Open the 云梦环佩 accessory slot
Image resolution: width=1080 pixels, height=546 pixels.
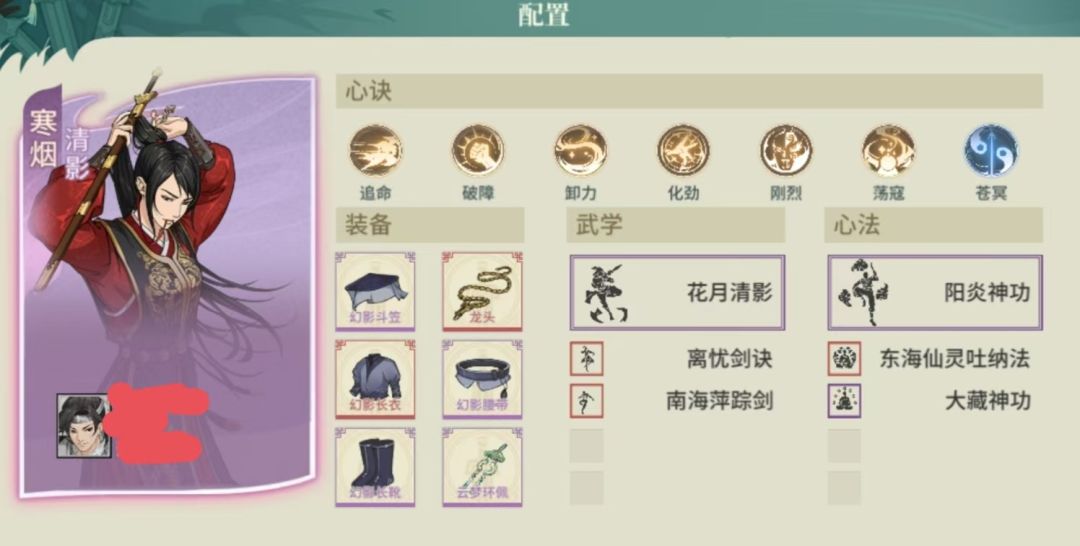click(x=482, y=467)
